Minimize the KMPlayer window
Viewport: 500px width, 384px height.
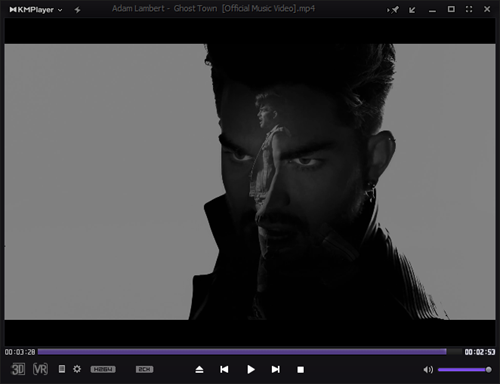[x=432, y=10]
